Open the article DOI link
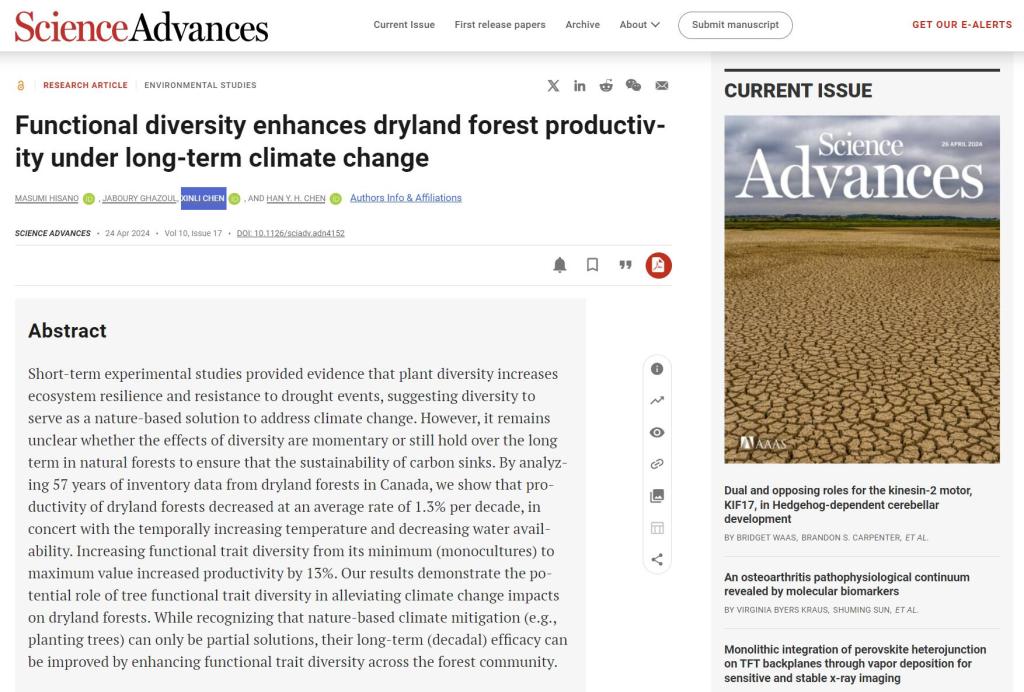The width and height of the screenshot is (1024, 692). click(291, 233)
